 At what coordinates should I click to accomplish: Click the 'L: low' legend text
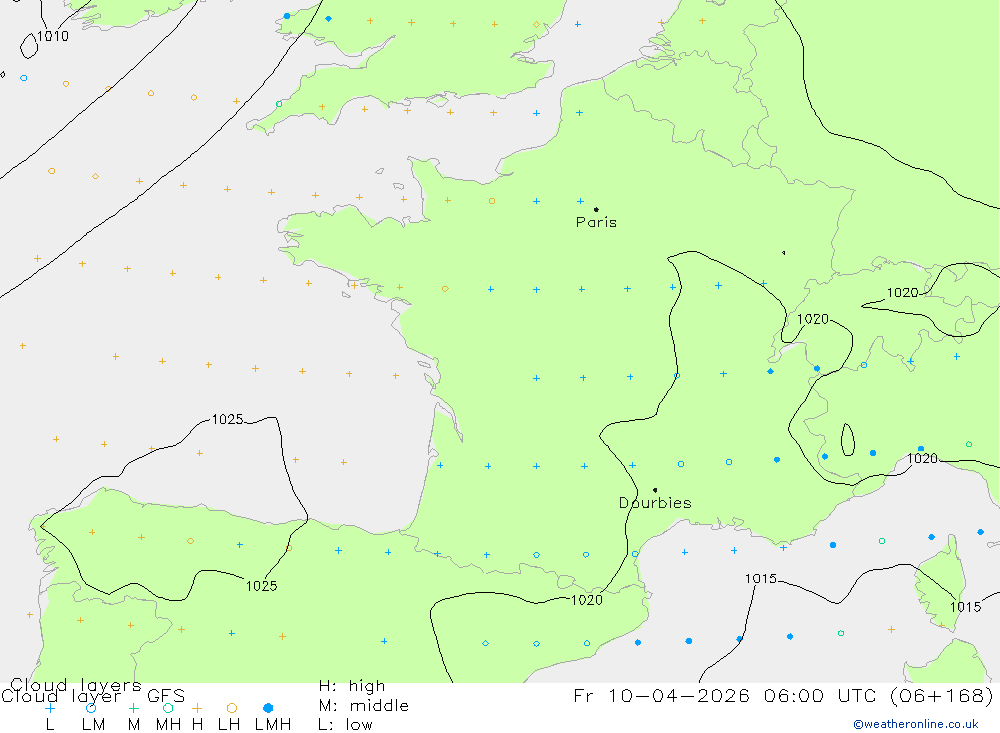tap(345, 725)
